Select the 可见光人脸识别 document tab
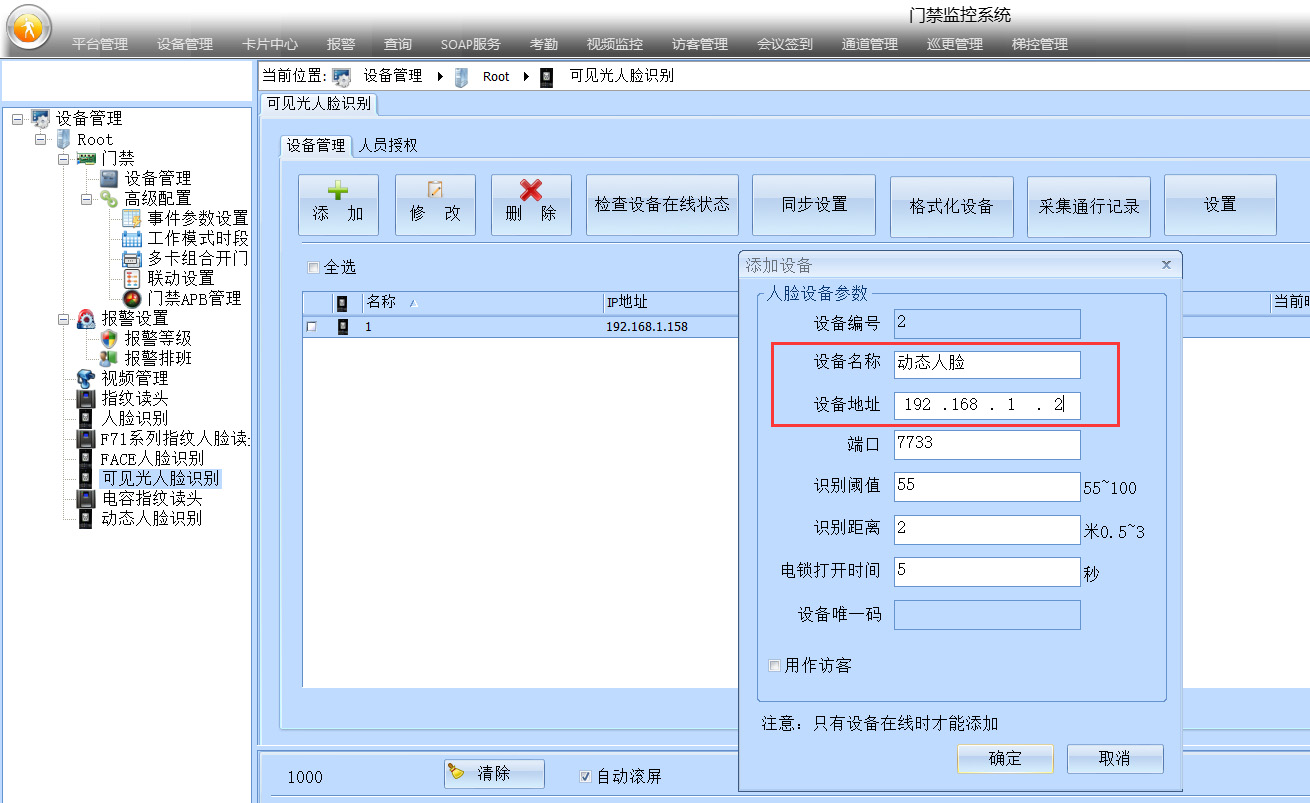Viewport: 1310px width, 803px height. tap(319, 103)
